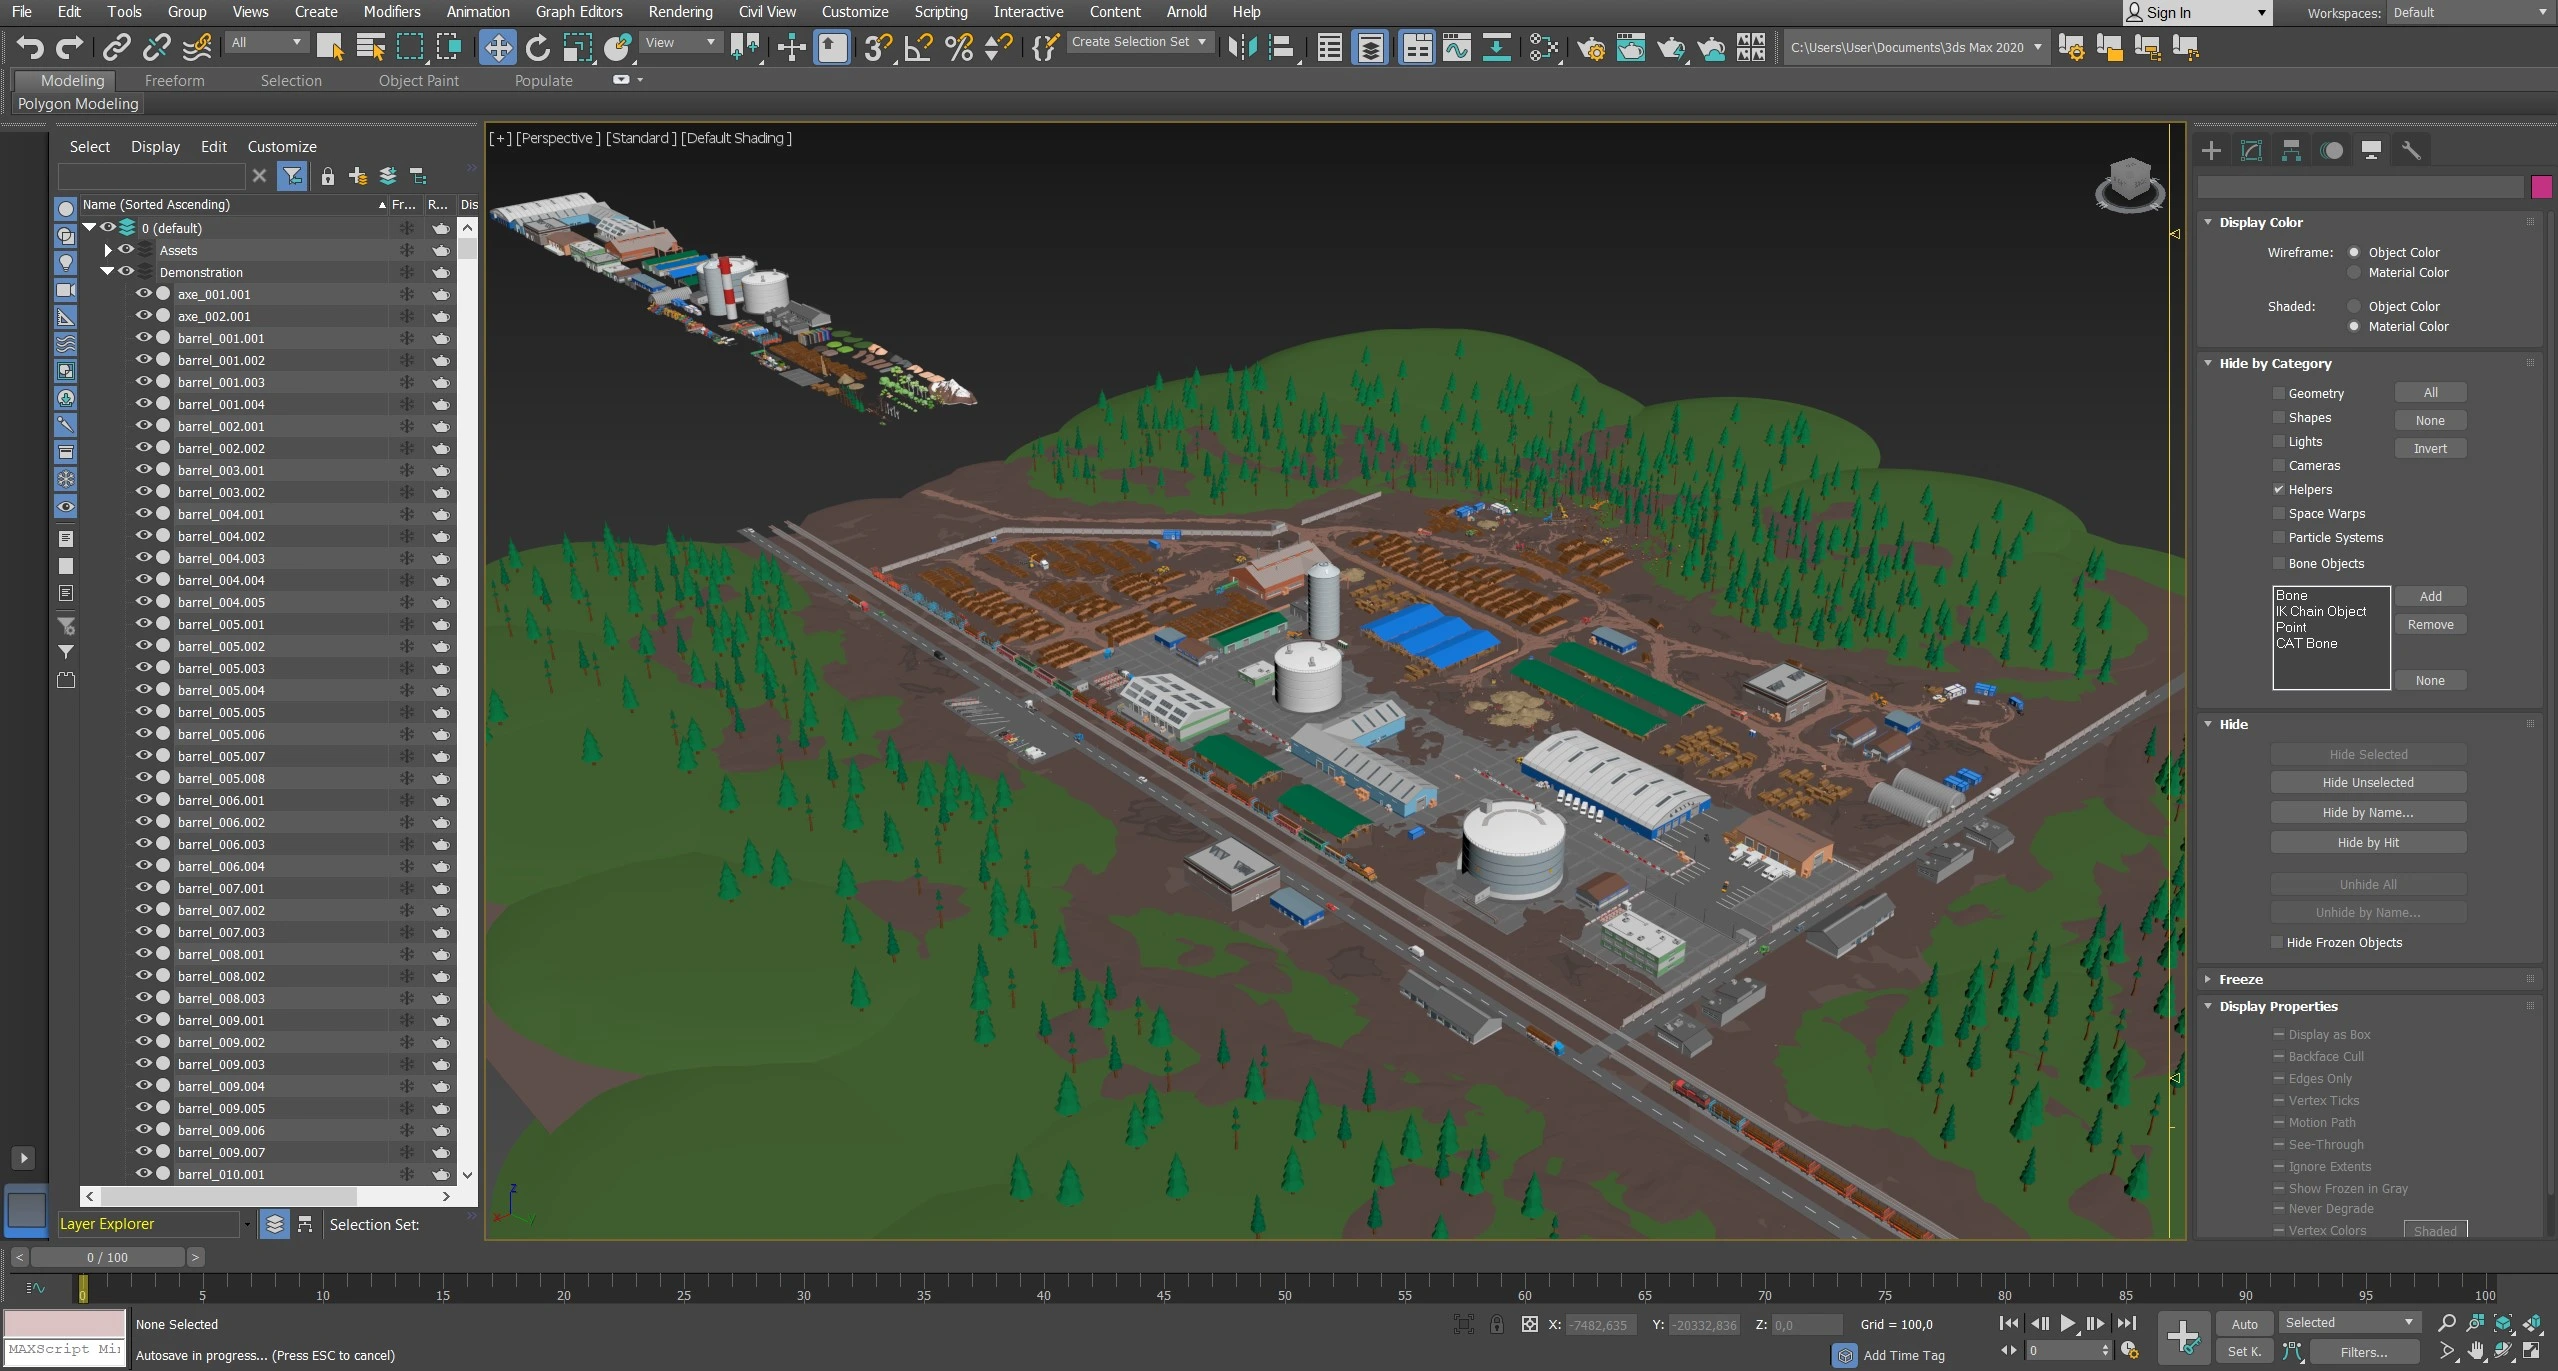Activate the Select and Rotate tool
Screen dimensions: 2558x1371
pos(537,47)
